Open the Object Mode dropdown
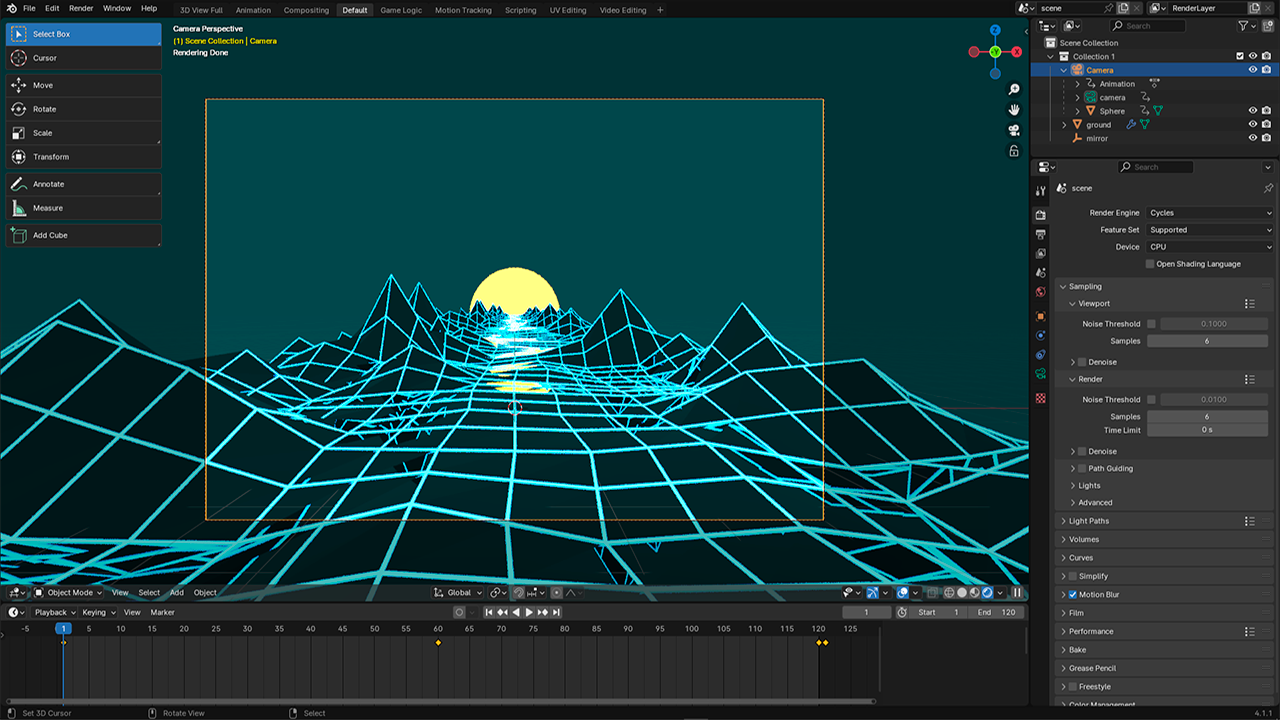 click(x=68, y=593)
